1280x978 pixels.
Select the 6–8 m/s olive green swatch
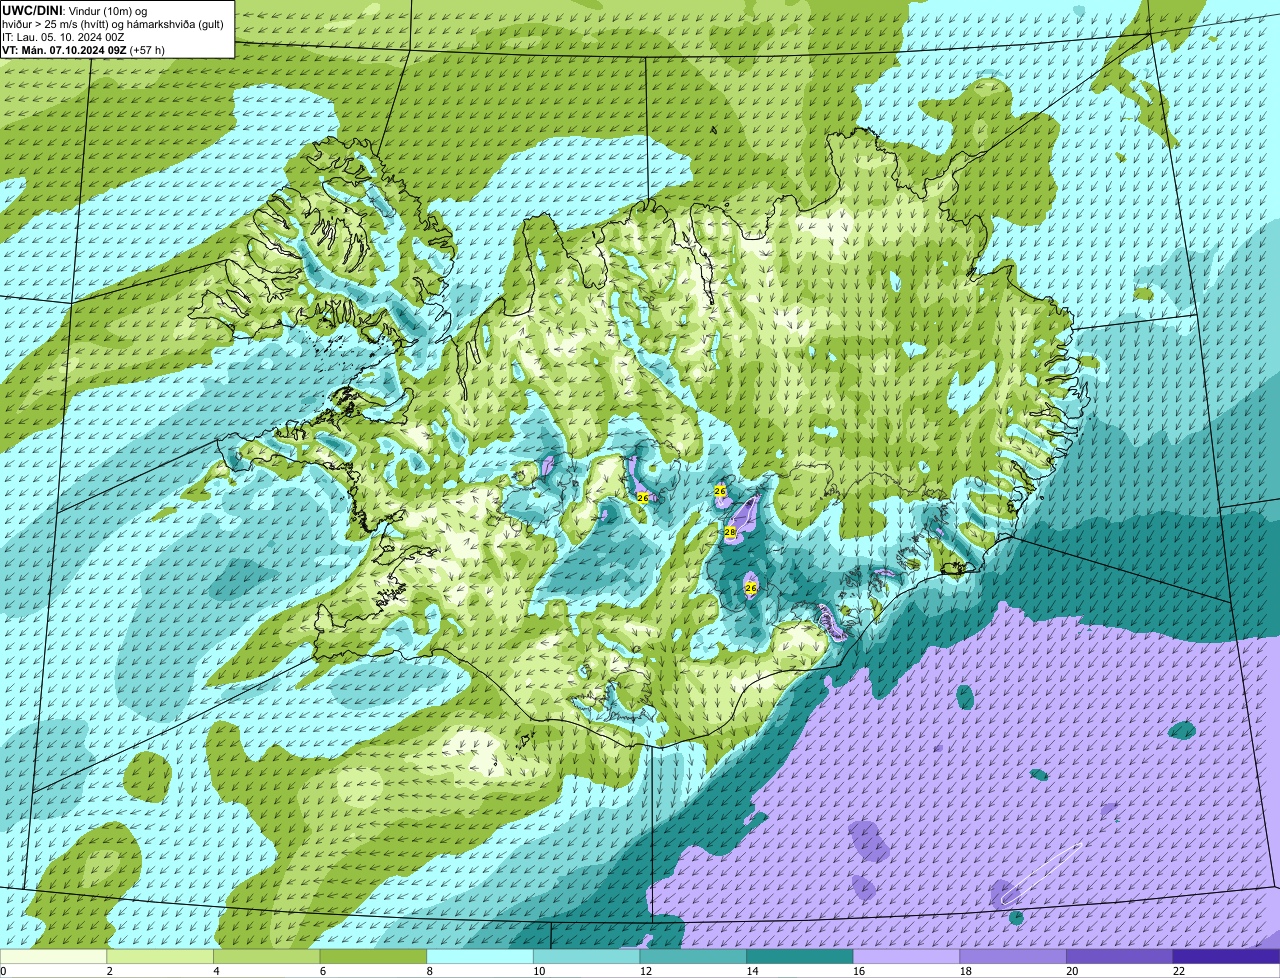click(x=373, y=956)
